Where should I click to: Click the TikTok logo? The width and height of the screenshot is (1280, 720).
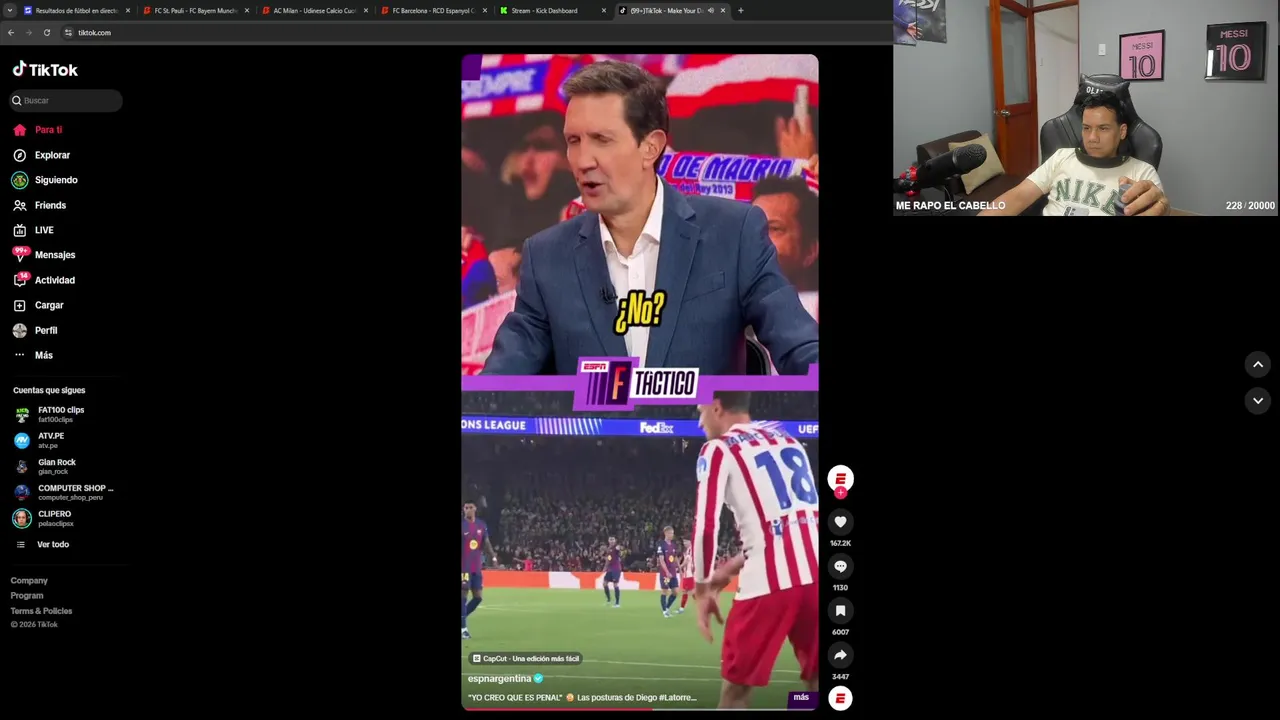coord(45,70)
